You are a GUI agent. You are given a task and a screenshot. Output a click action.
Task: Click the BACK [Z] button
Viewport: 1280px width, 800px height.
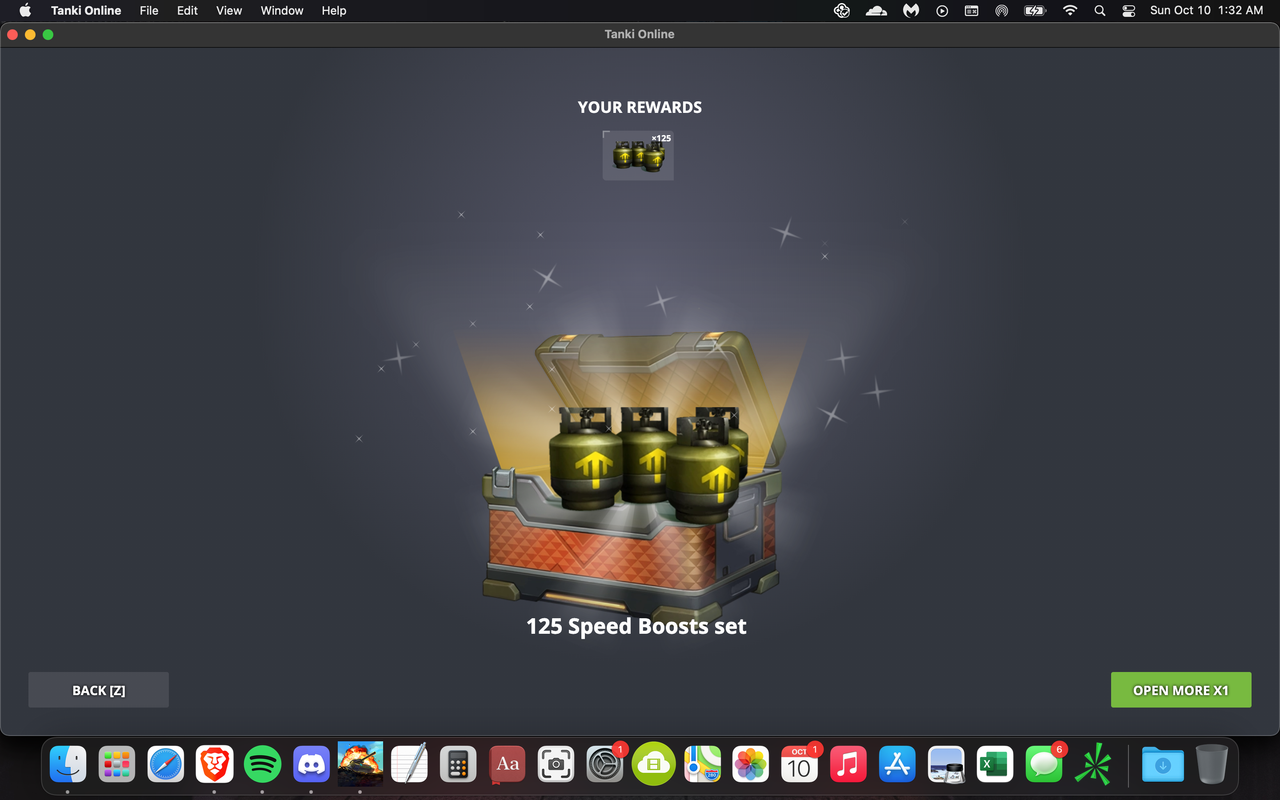(x=98, y=690)
